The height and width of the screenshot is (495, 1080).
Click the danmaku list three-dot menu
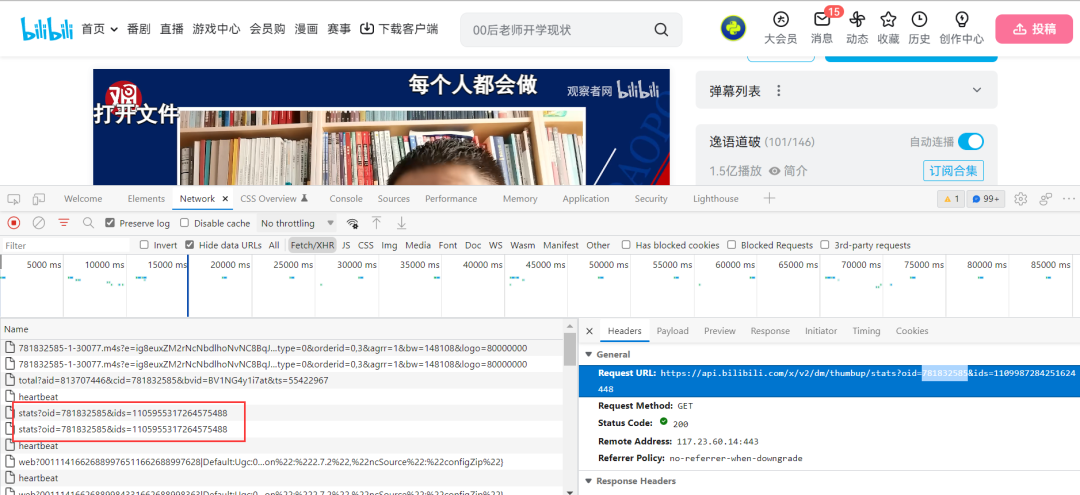click(778, 91)
